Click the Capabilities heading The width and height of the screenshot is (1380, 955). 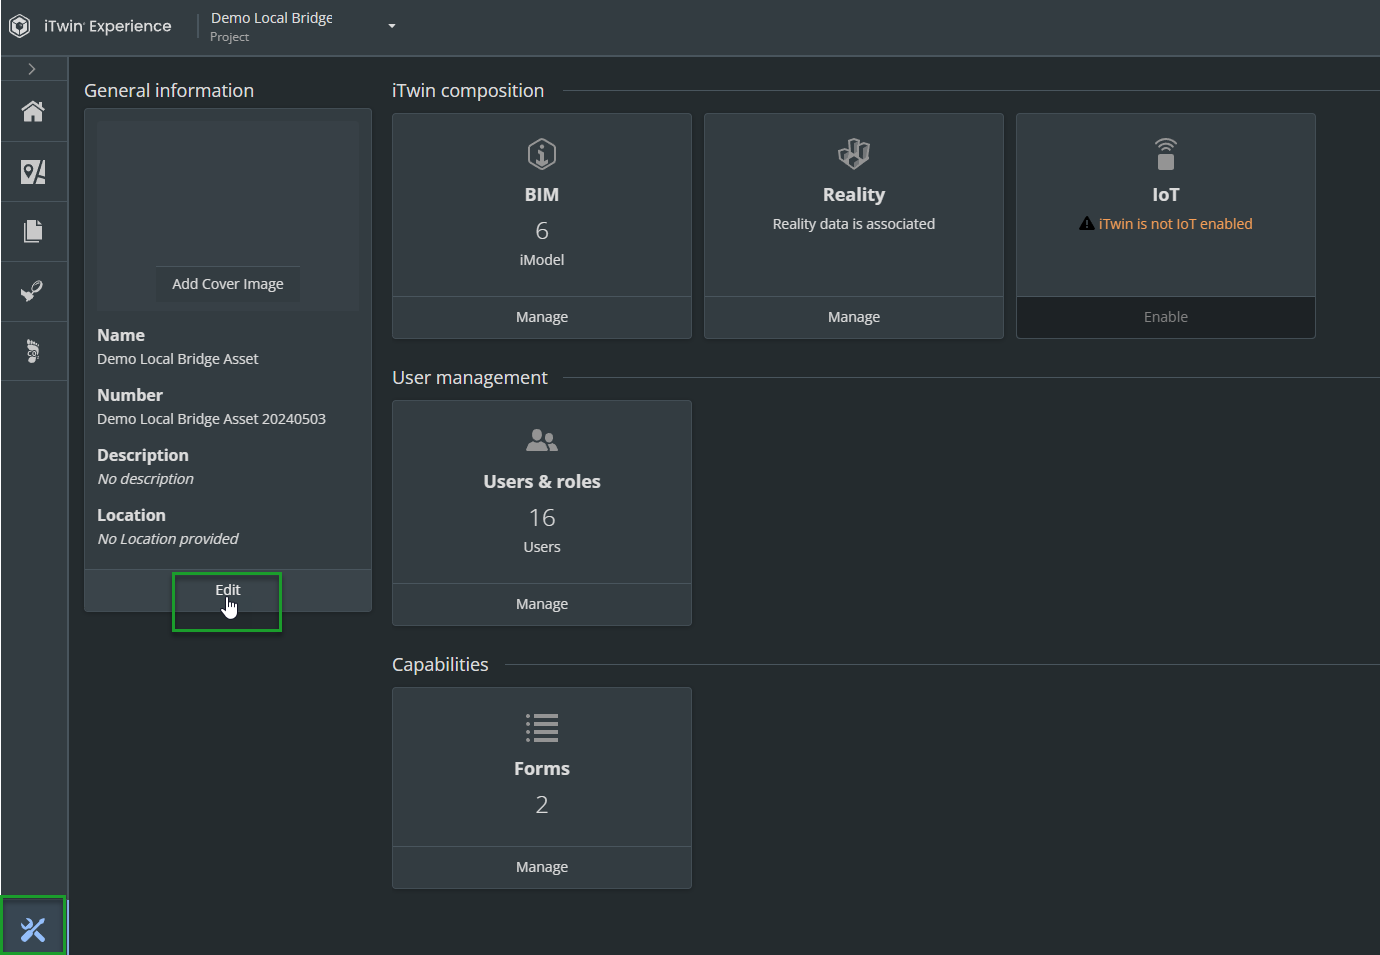coord(440,665)
